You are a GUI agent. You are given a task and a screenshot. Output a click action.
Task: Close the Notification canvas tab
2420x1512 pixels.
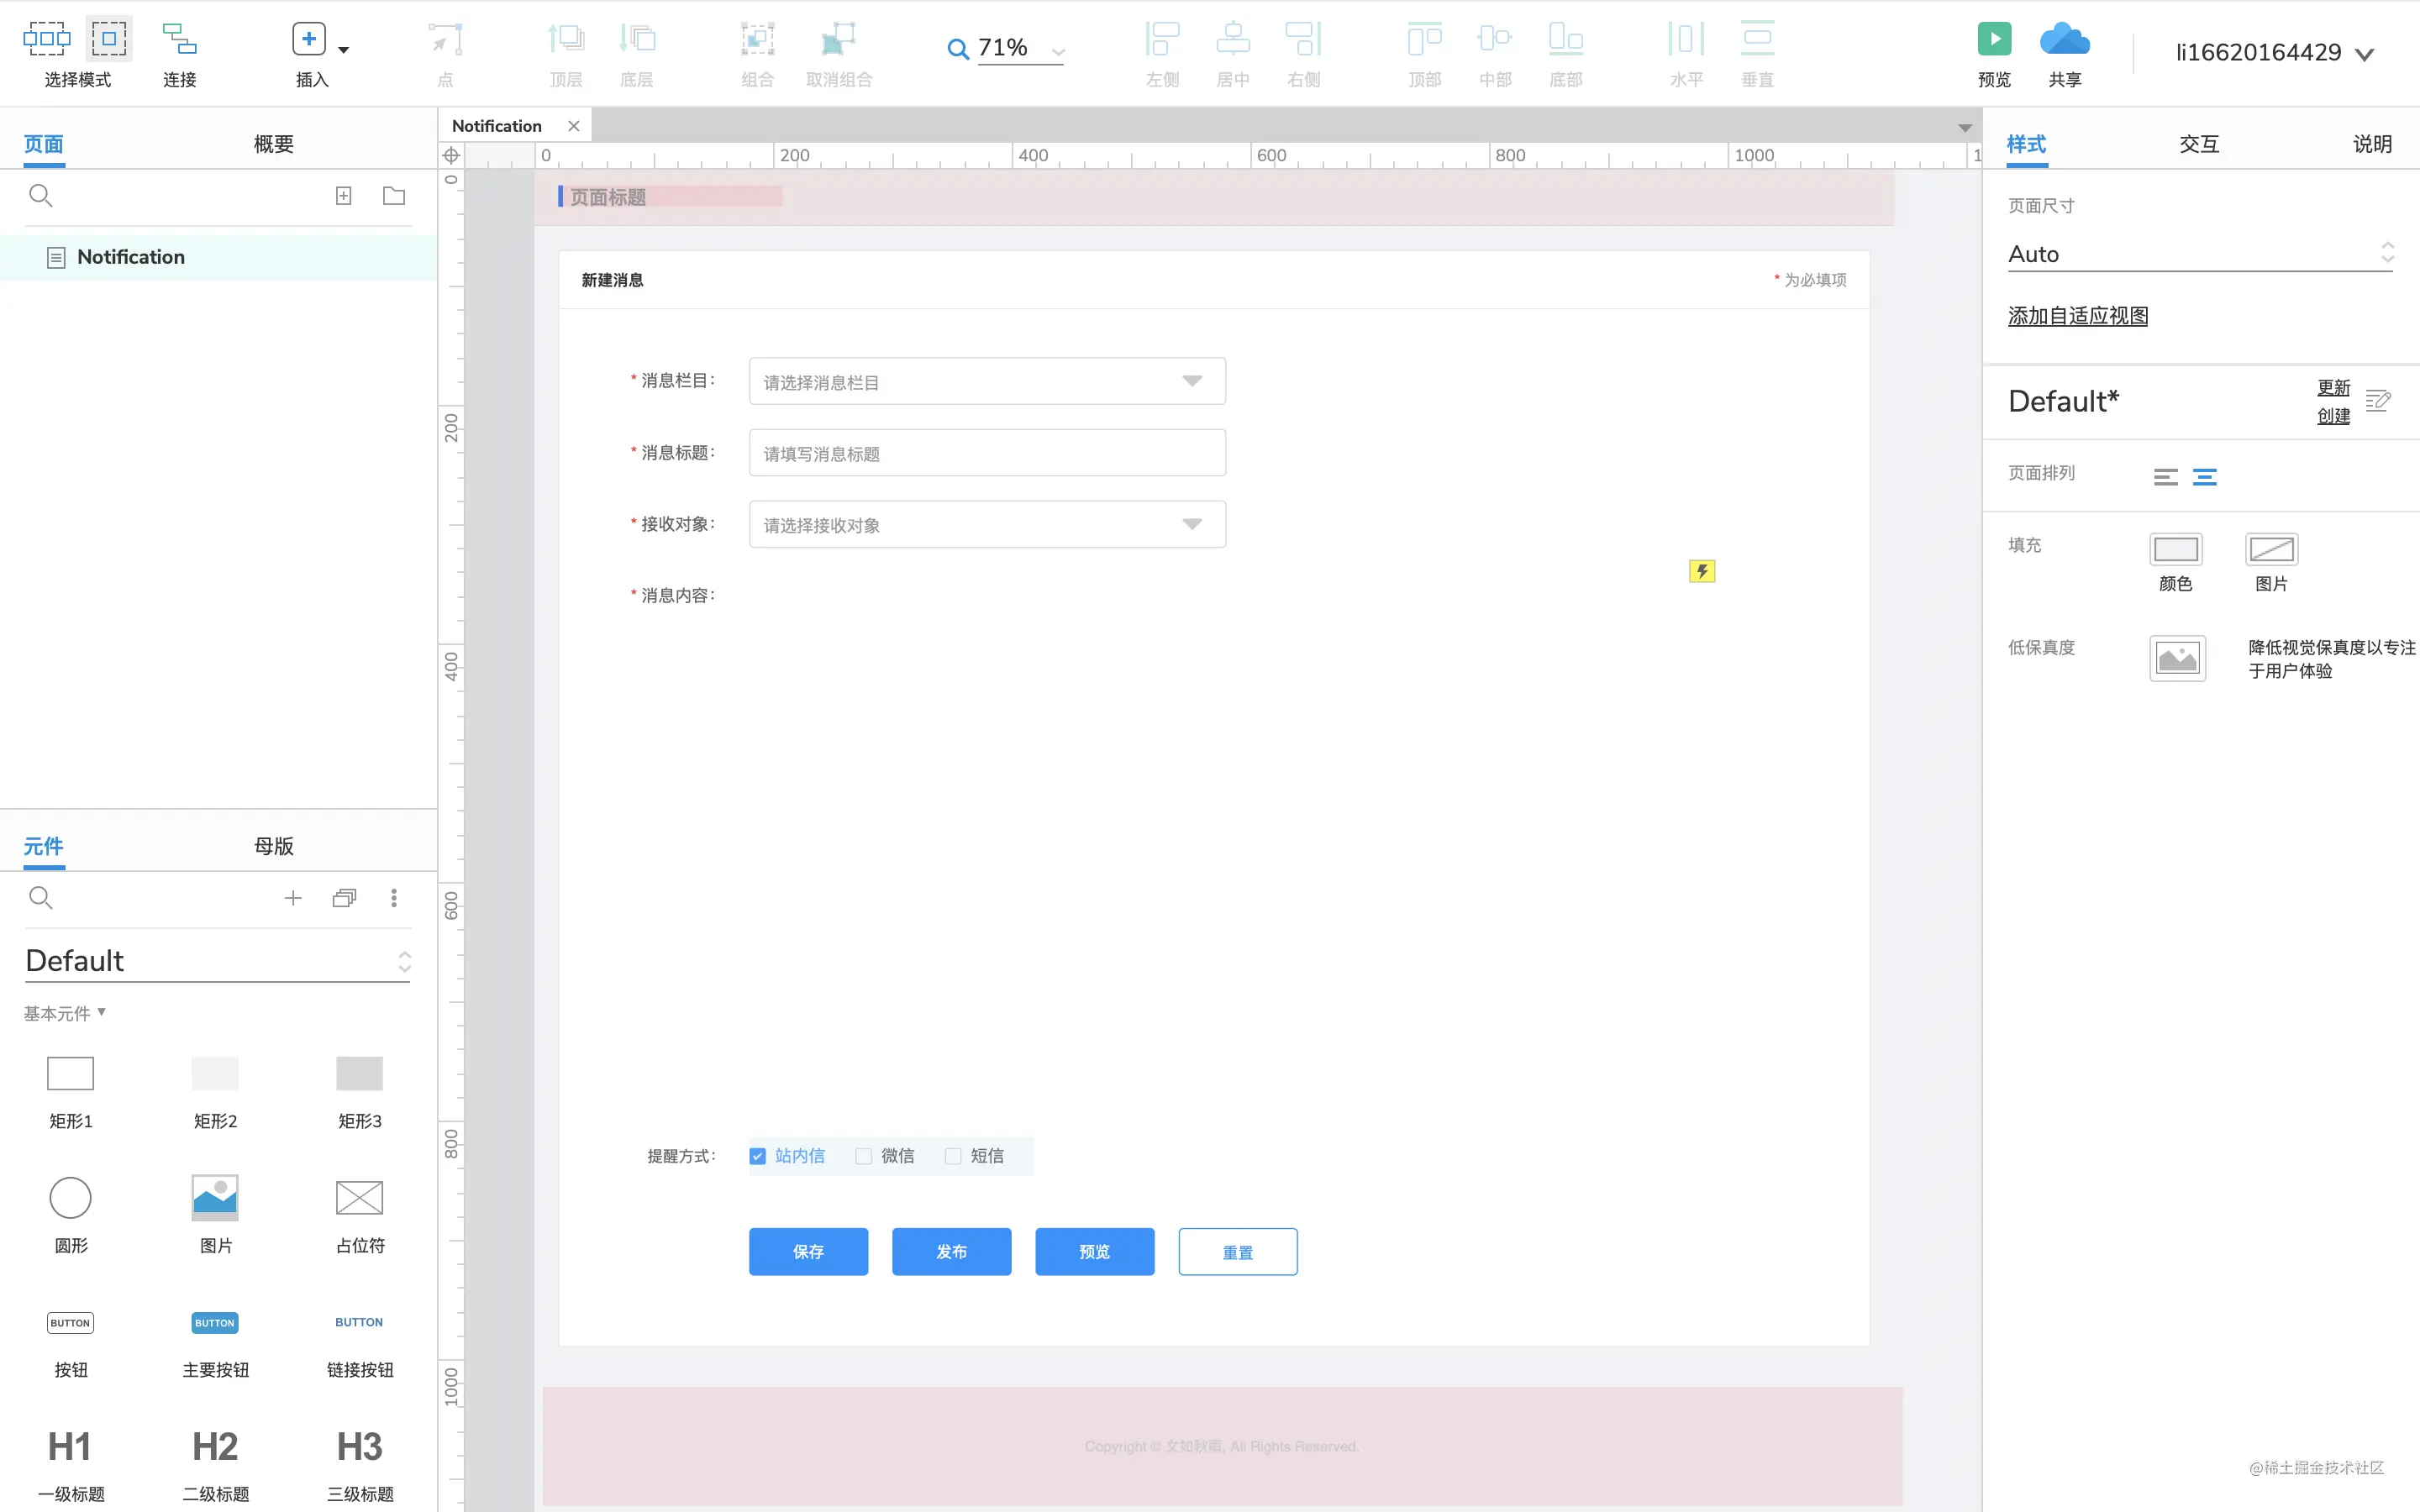573,126
